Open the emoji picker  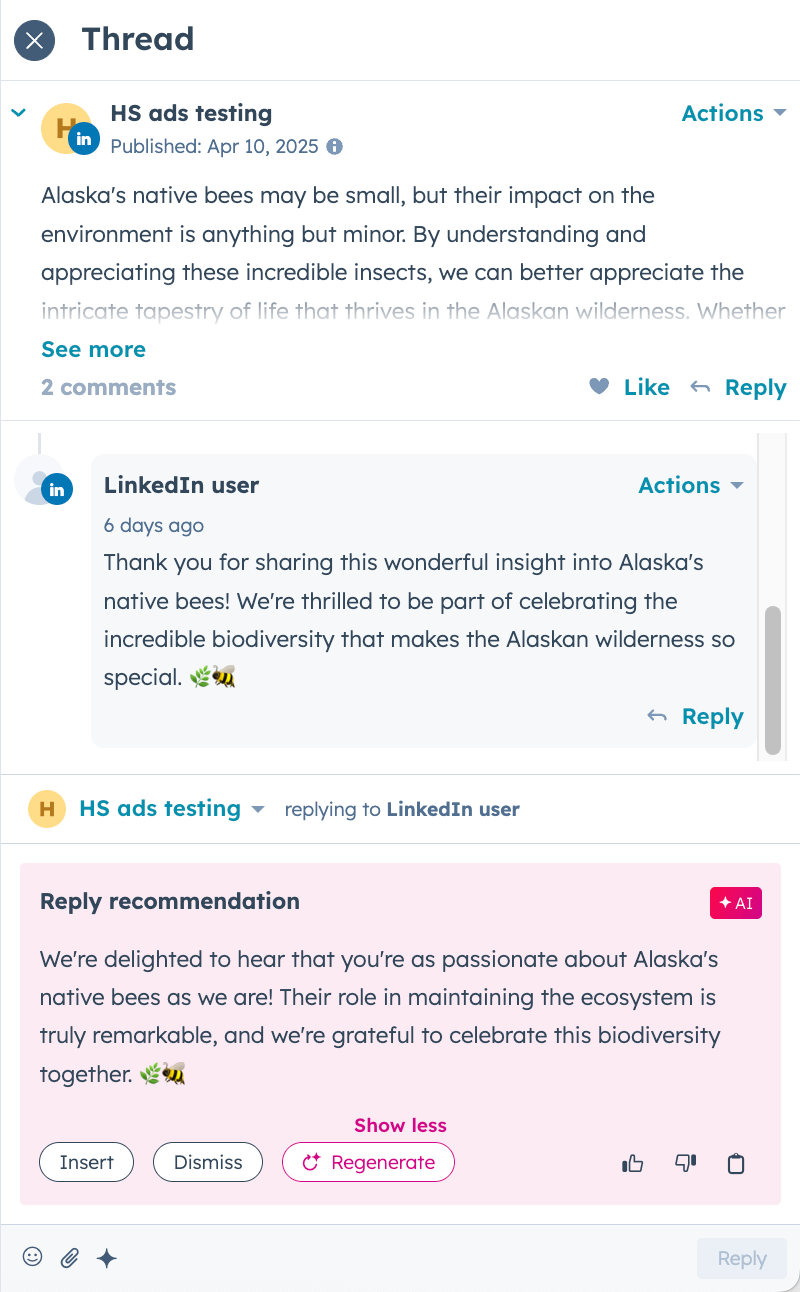tap(33, 1257)
